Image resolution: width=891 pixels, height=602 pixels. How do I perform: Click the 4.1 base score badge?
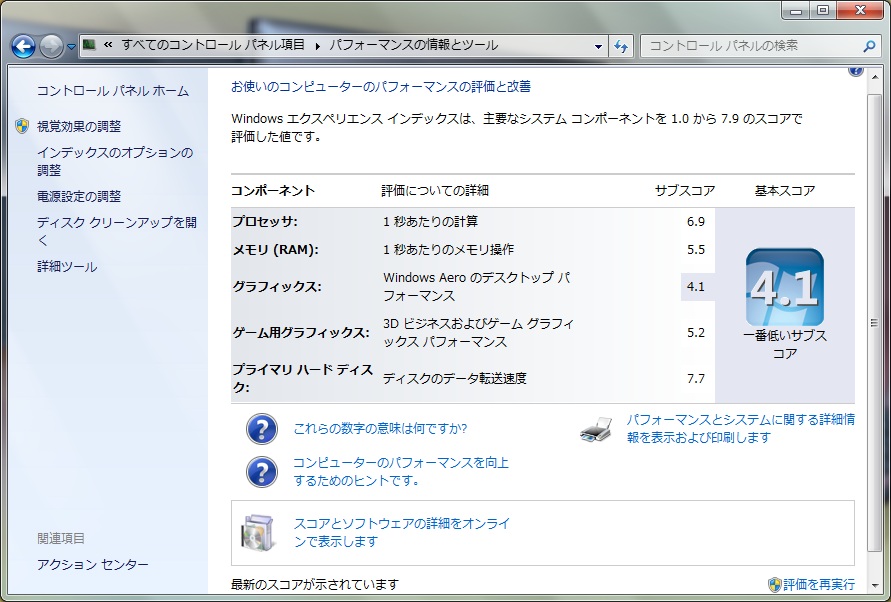tap(785, 287)
